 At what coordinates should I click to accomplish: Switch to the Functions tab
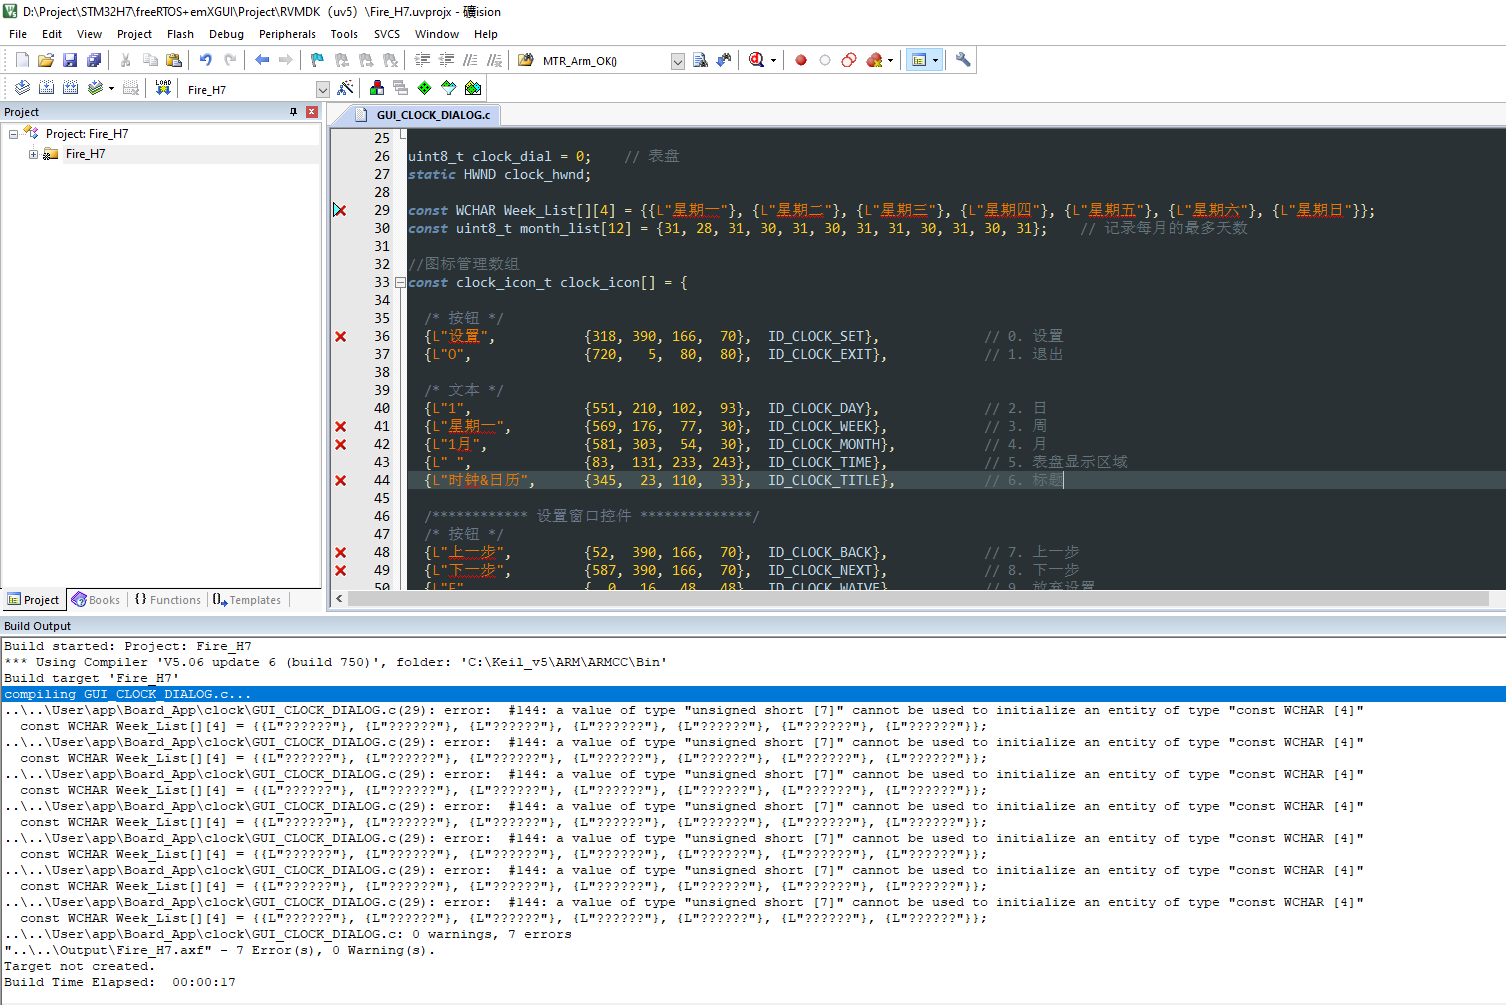point(168,600)
